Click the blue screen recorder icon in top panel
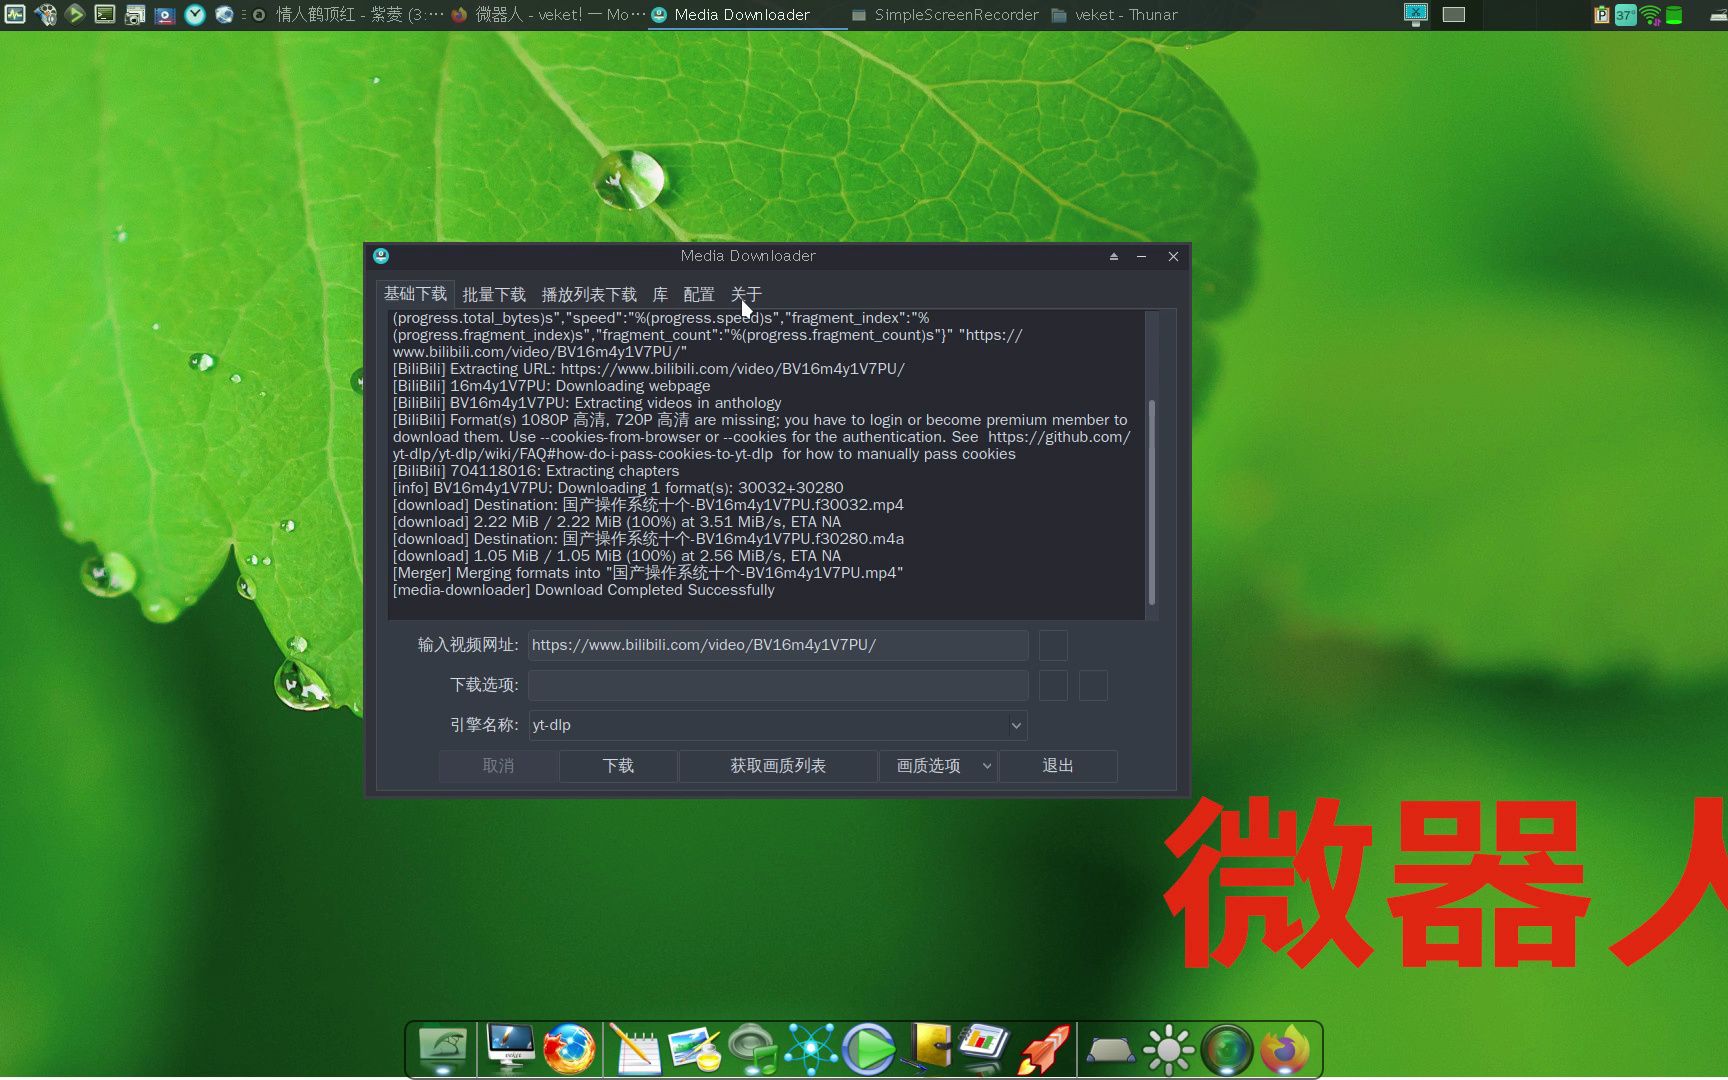 point(165,14)
